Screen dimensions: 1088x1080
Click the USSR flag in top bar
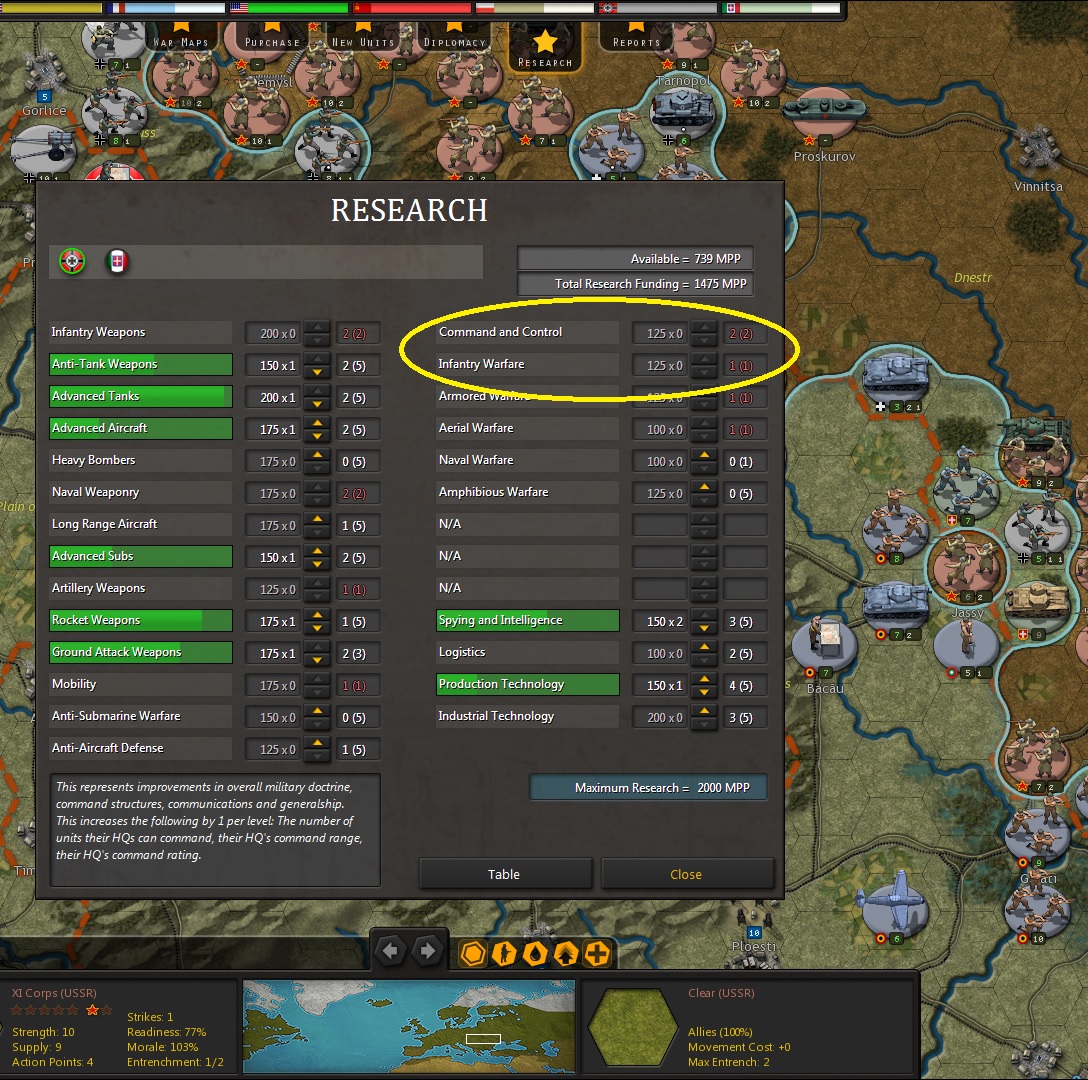coord(362,8)
